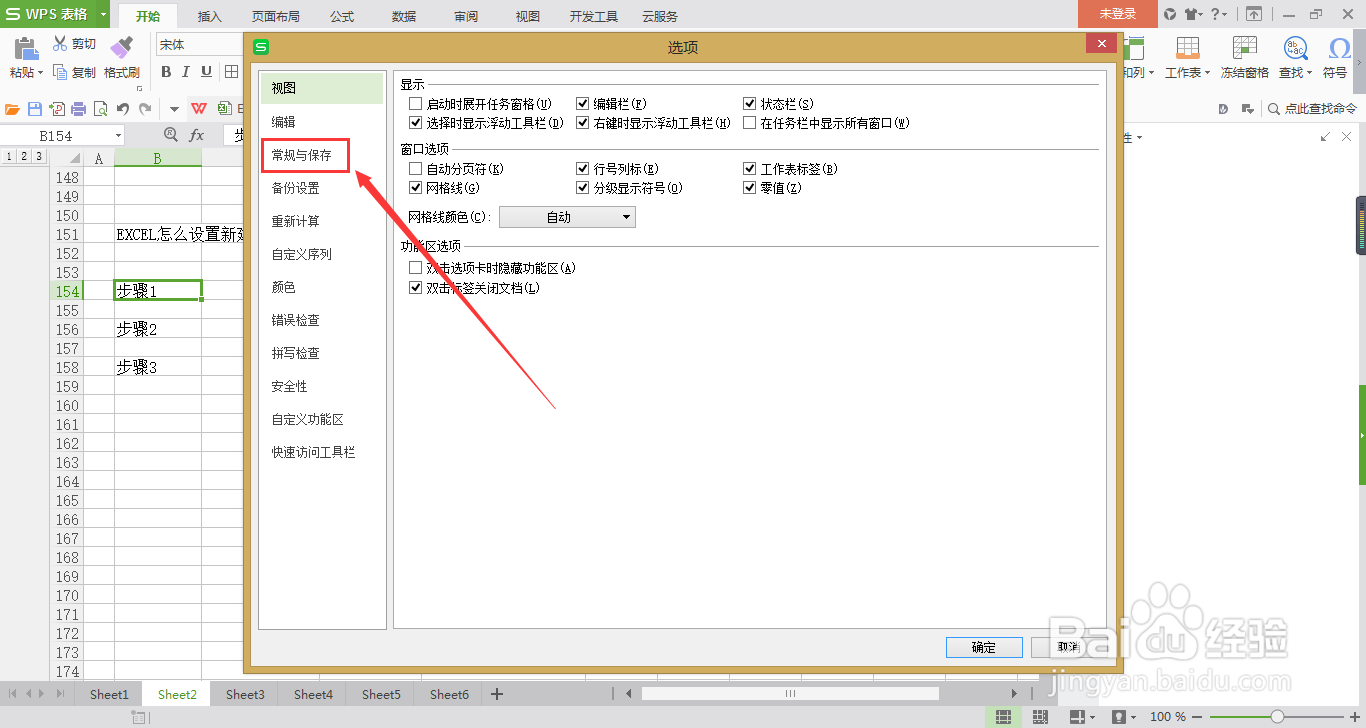Image resolution: width=1366 pixels, height=728 pixels.
Task: Enable 启动时展开任务窗格 checkbox
Action: tap(415, 103)
